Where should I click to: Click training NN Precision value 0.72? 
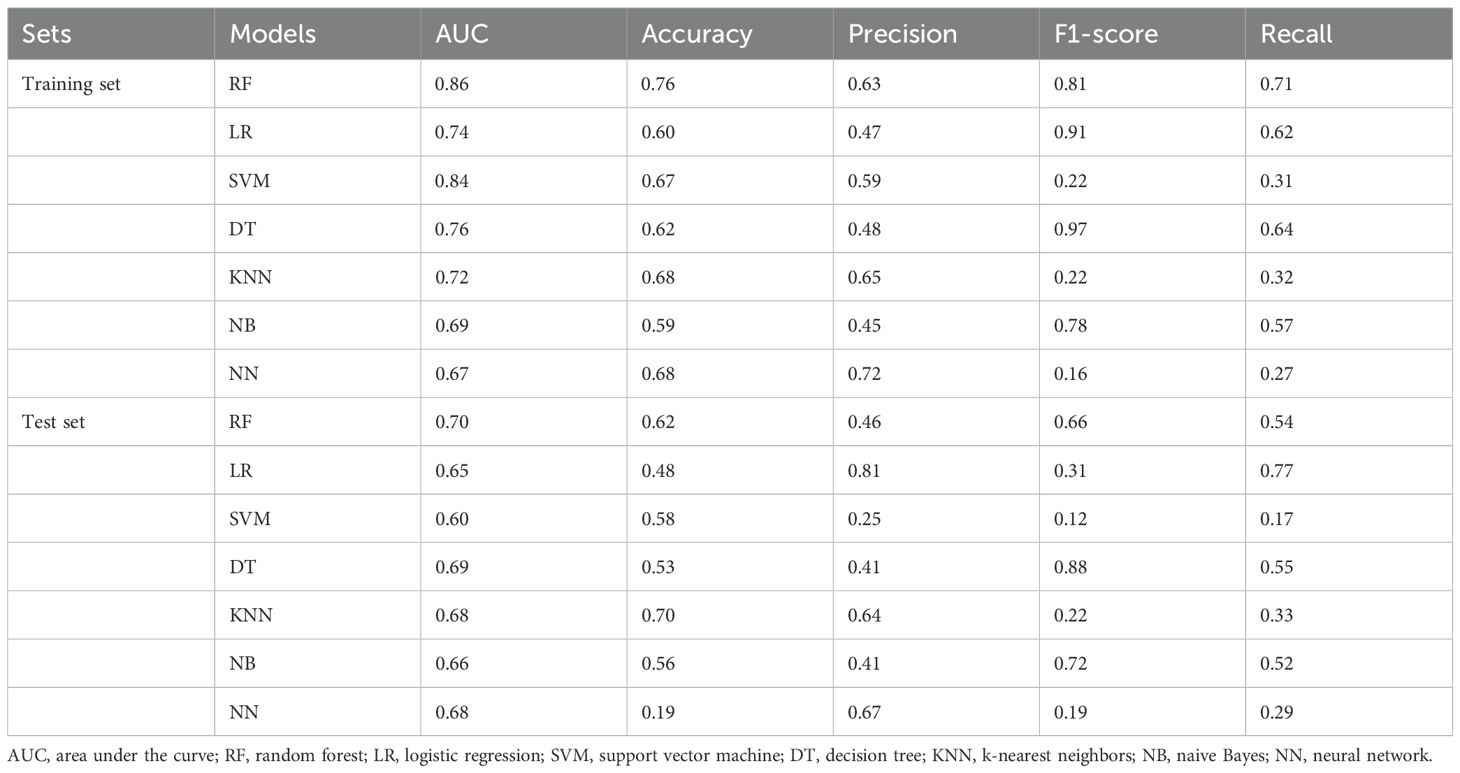click(864, 374)
